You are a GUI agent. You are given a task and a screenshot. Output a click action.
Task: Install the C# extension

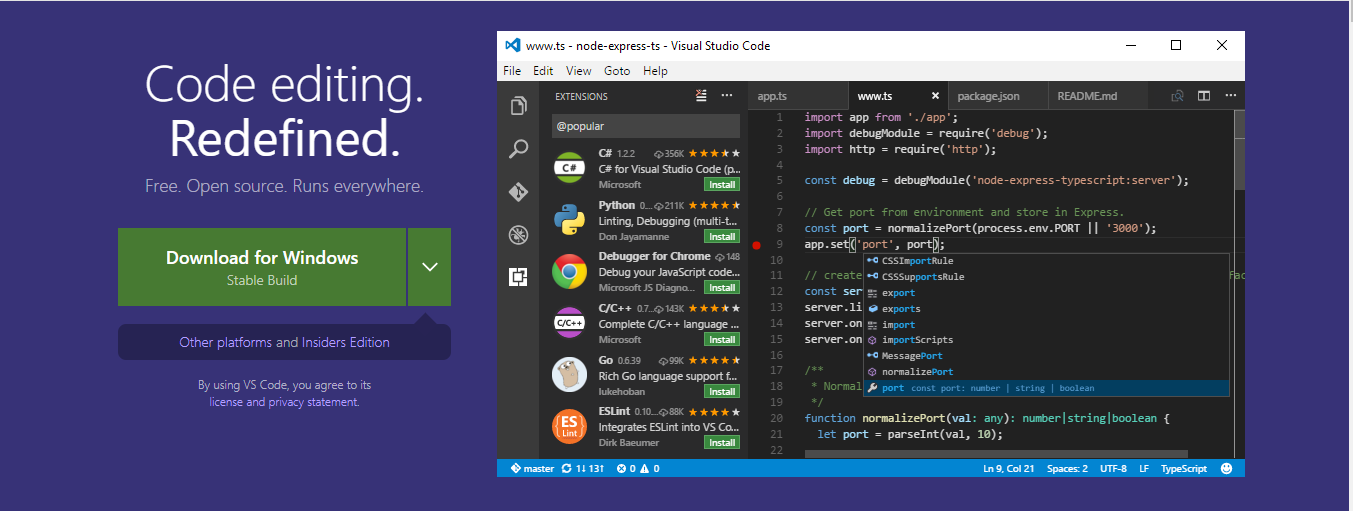[x=722, y=185]
